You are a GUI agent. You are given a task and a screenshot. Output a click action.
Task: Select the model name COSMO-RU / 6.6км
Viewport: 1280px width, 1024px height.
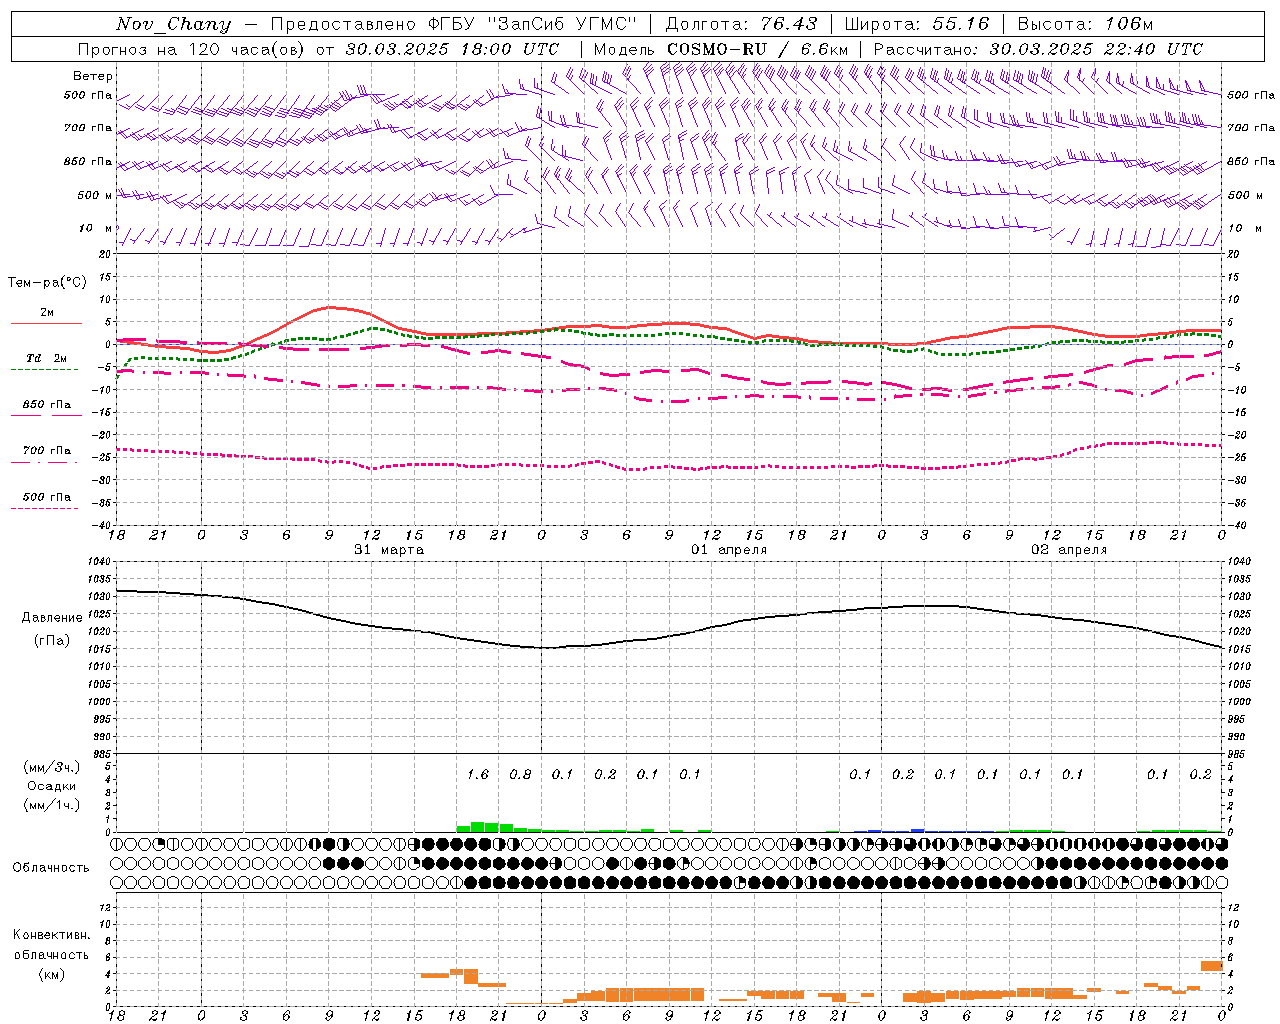(758, 49)
